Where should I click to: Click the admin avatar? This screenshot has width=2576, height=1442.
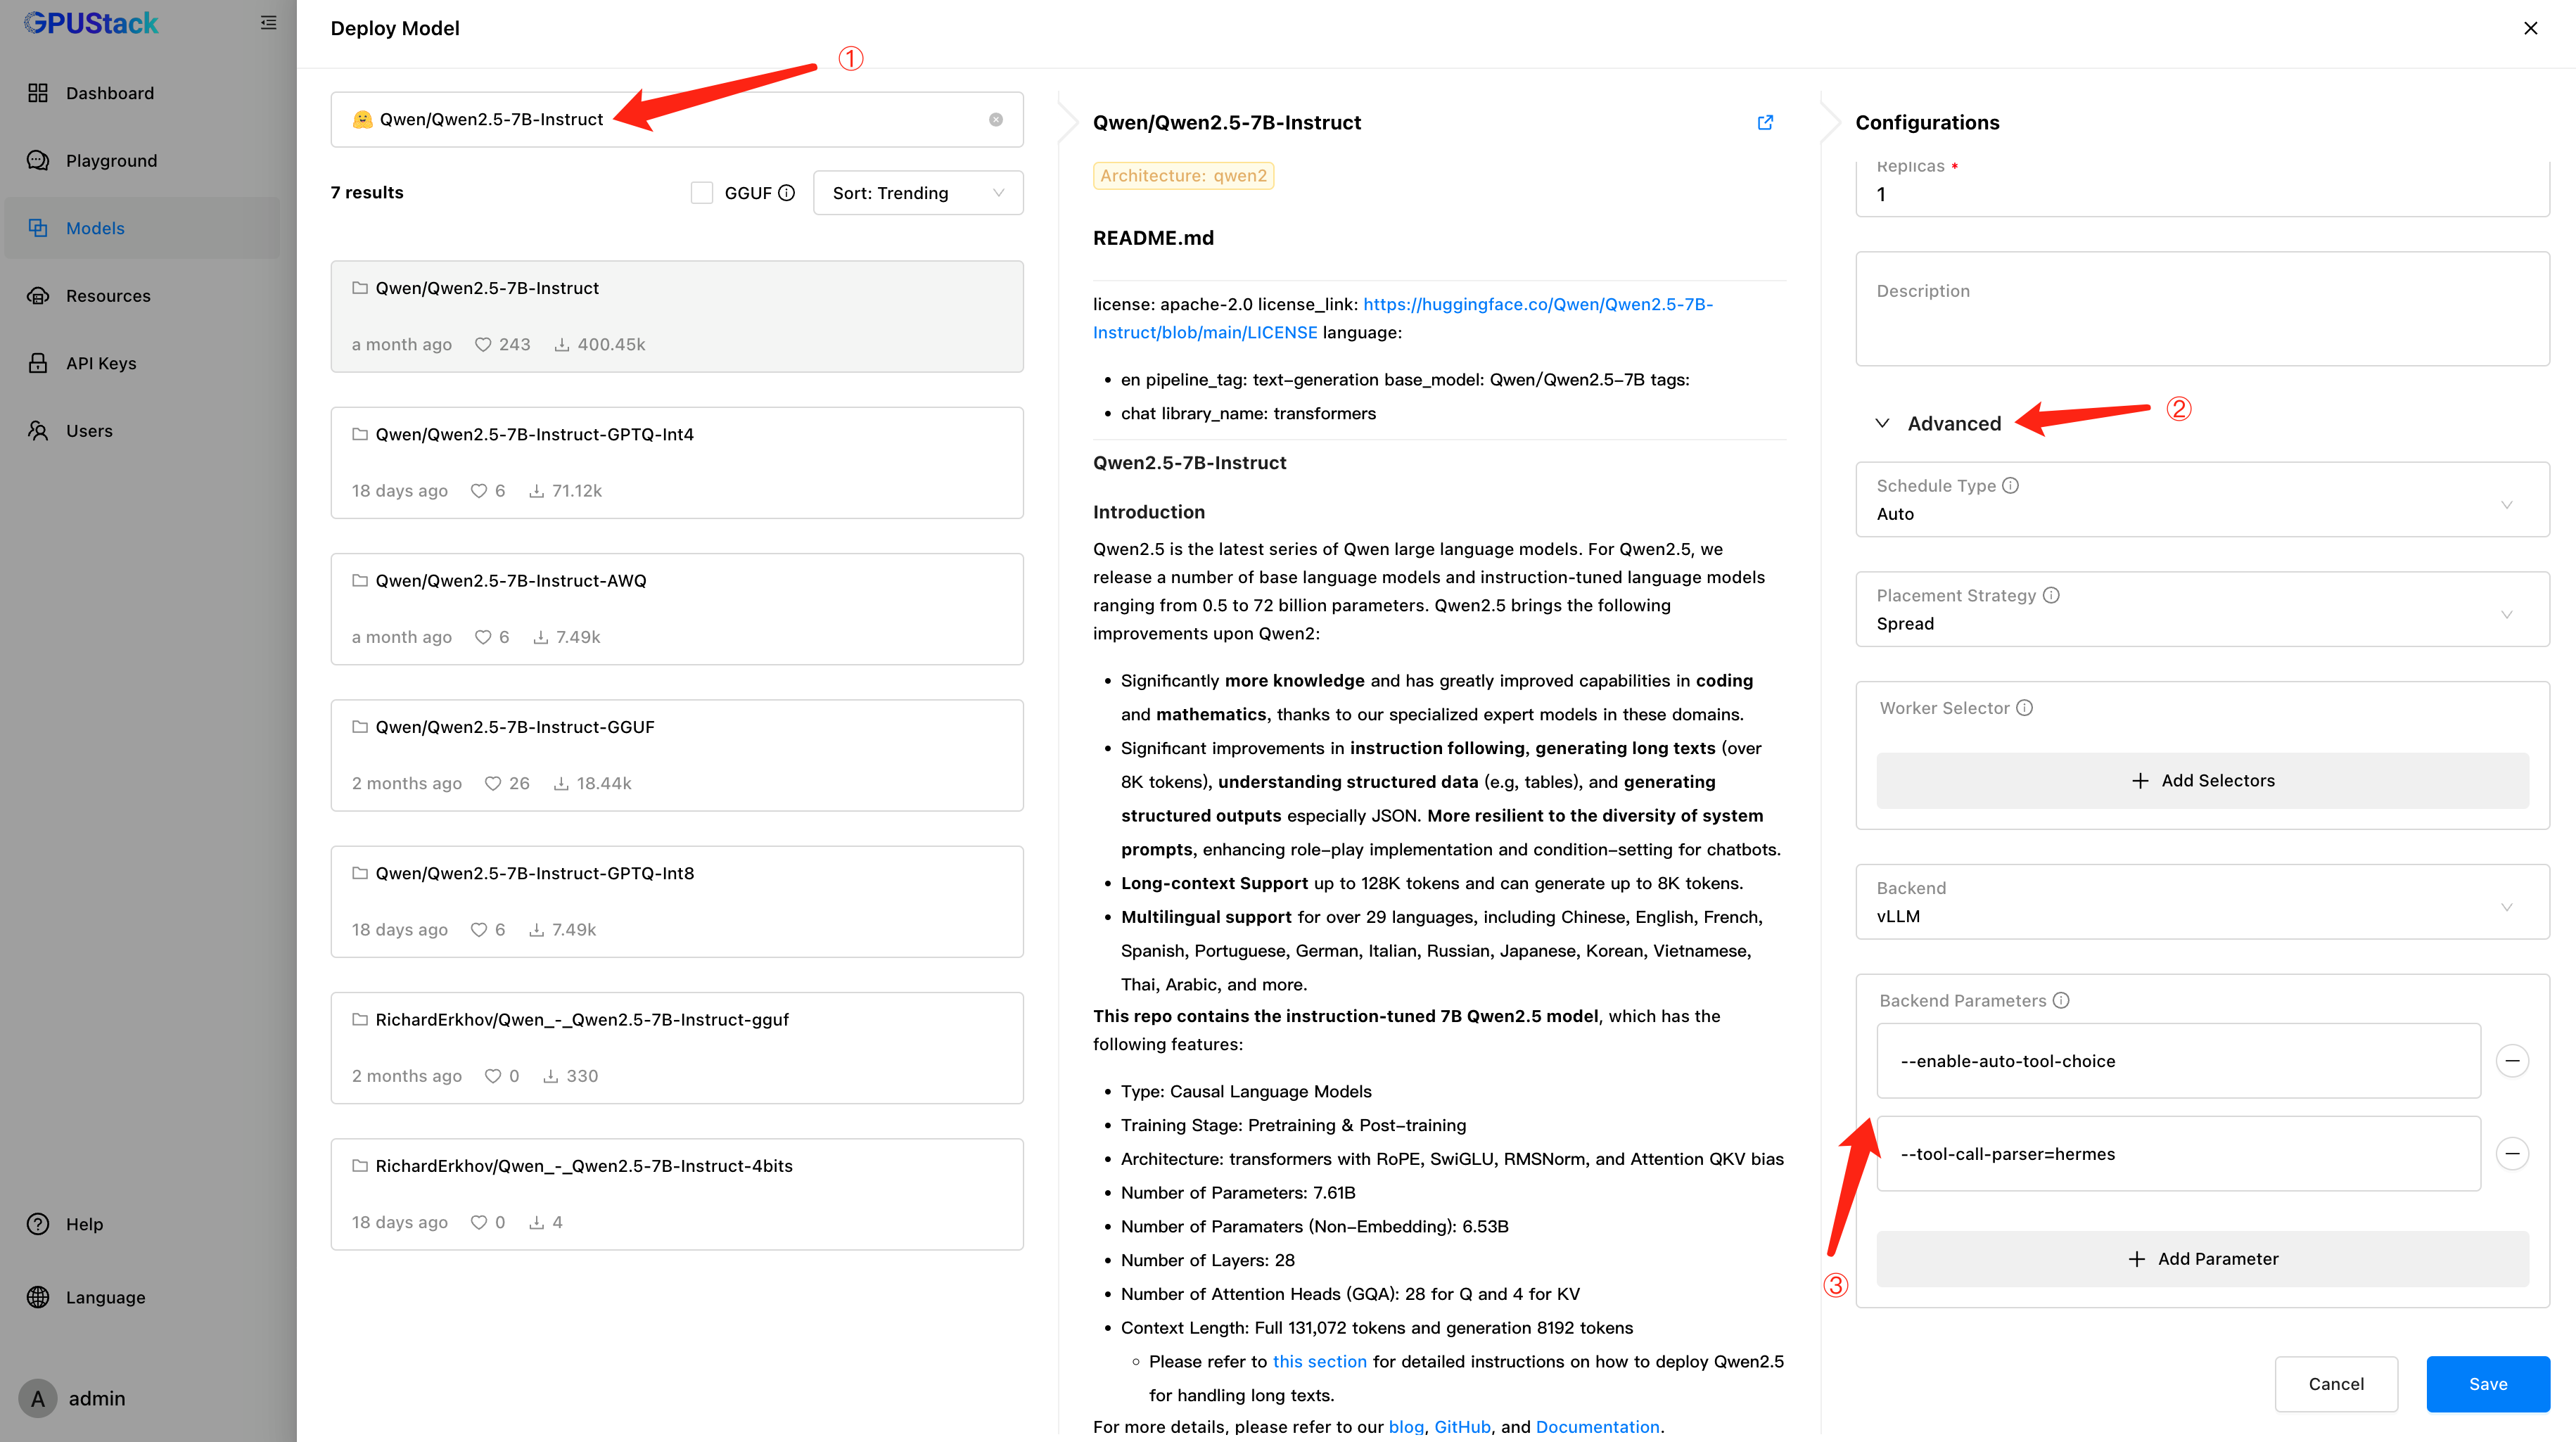[38, 1398]
